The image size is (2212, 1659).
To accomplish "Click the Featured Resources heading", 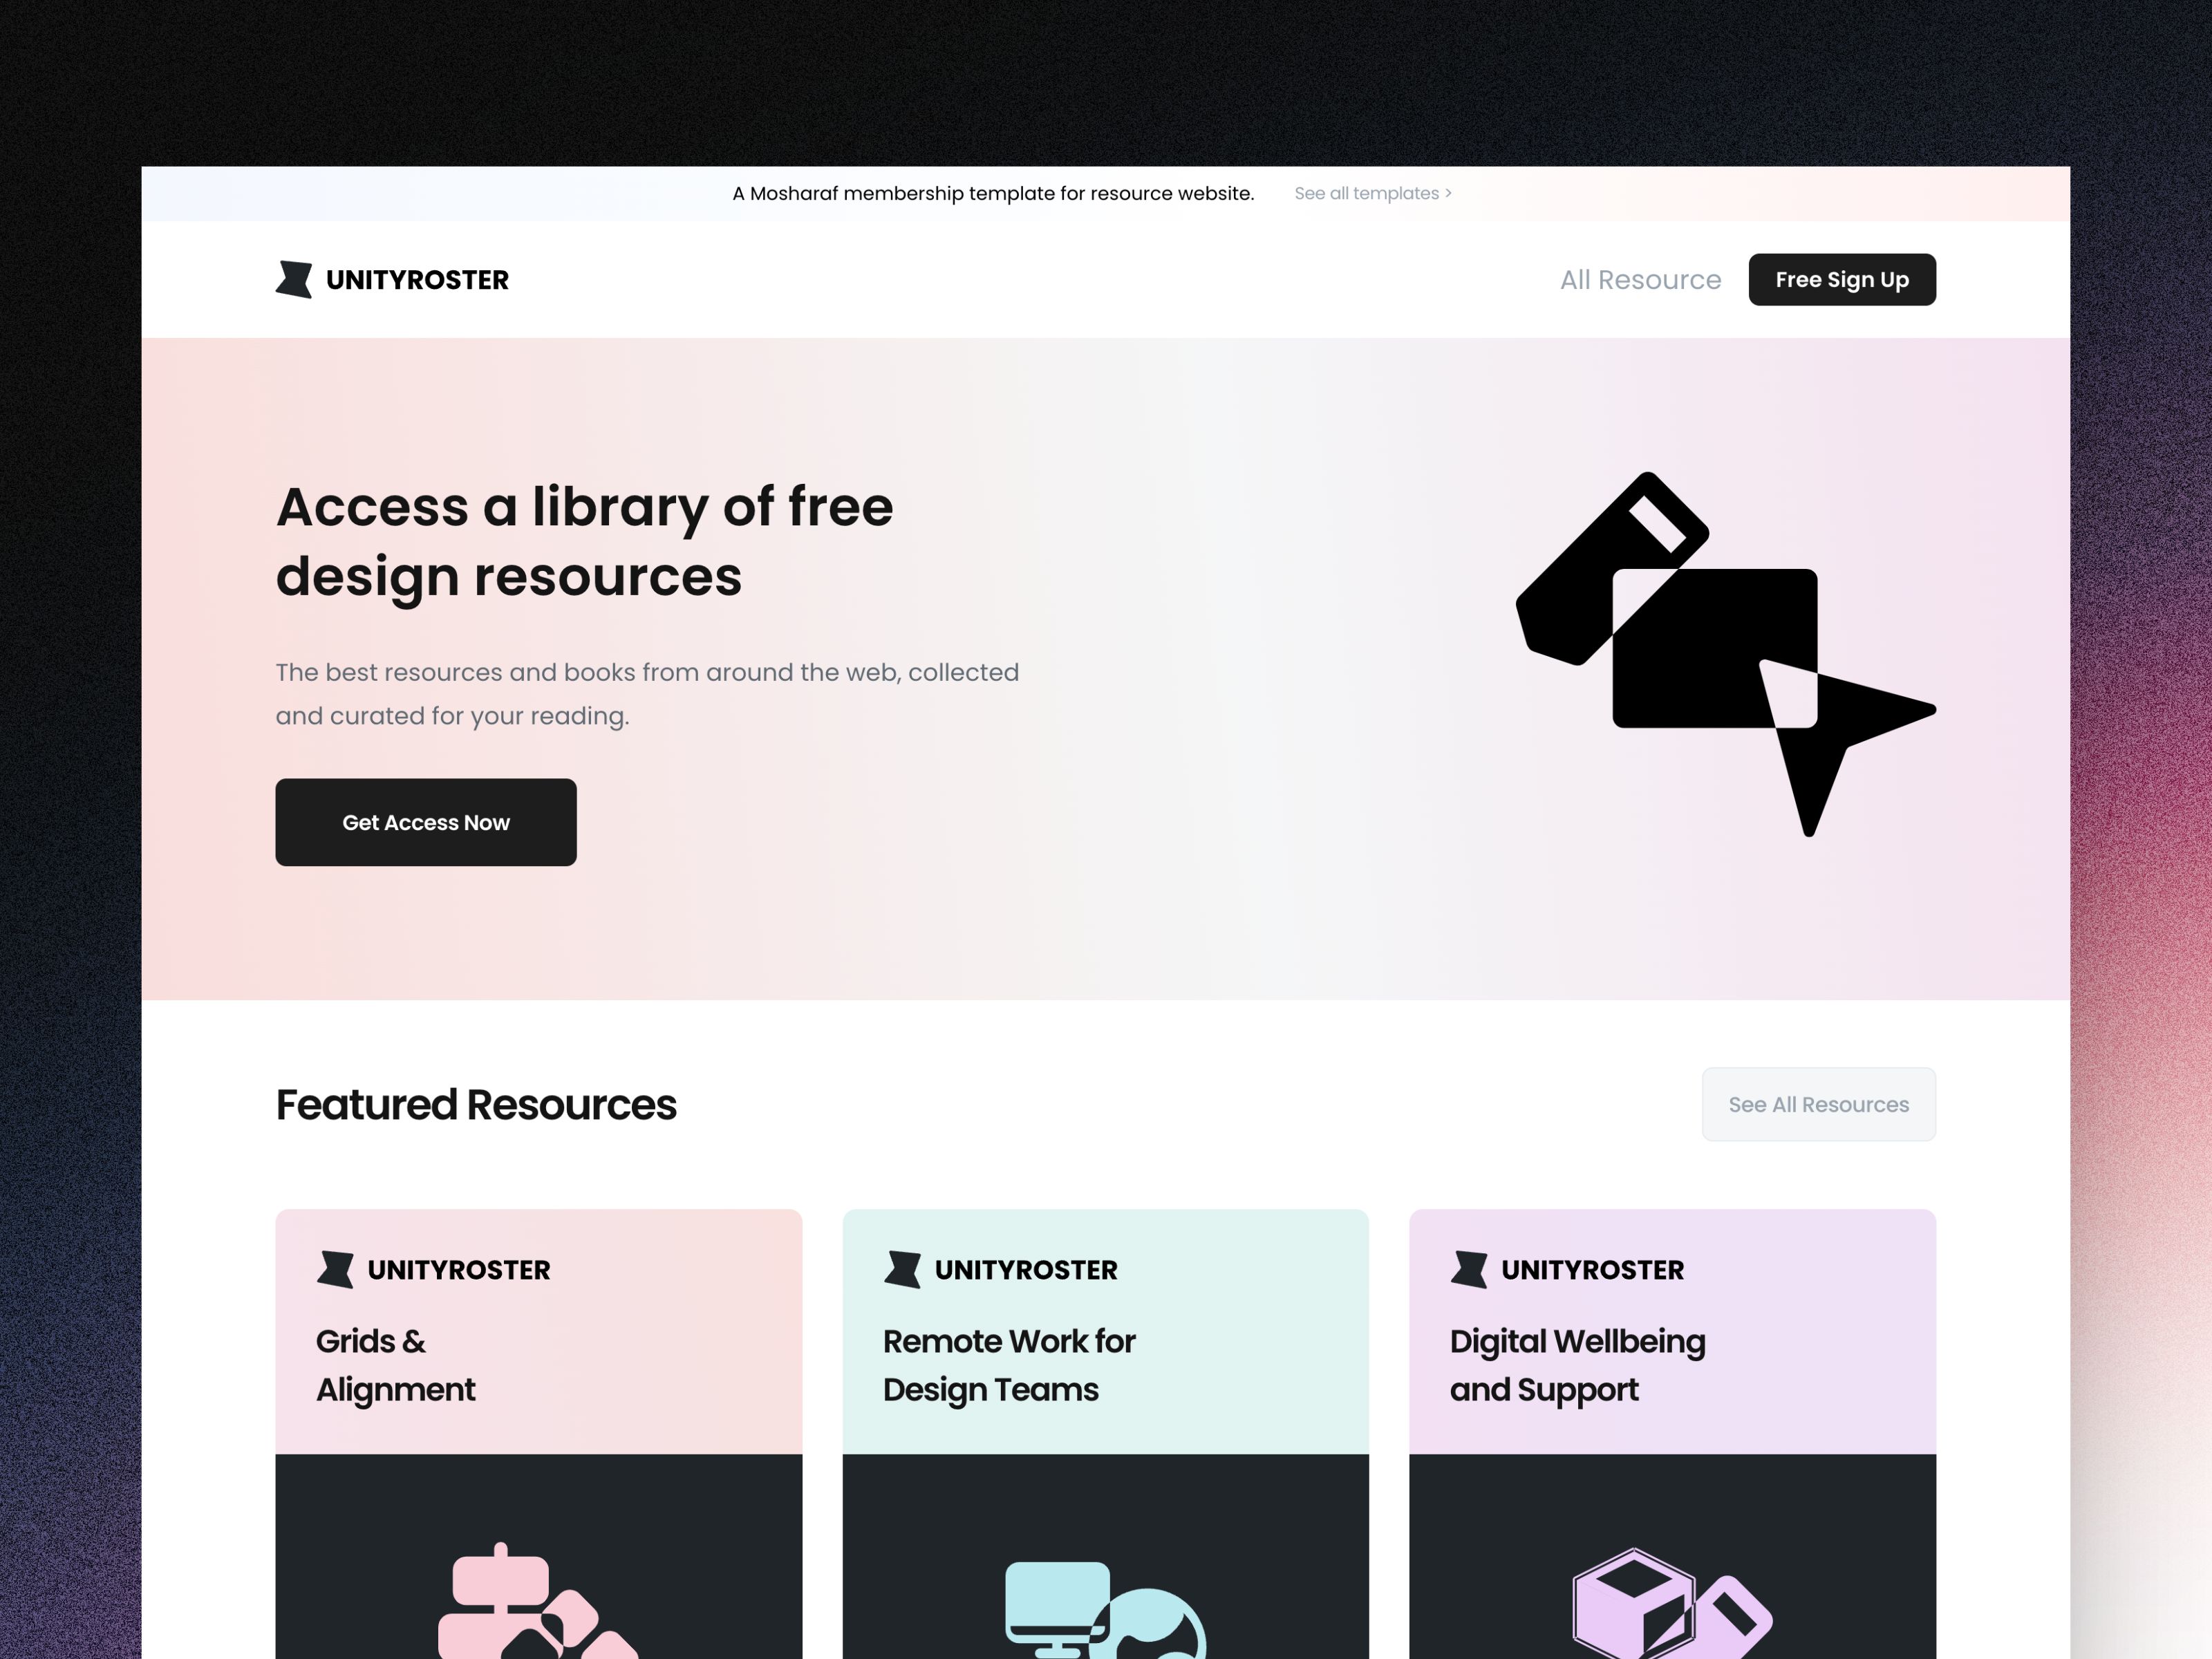I will click(x=476, y=1105).
